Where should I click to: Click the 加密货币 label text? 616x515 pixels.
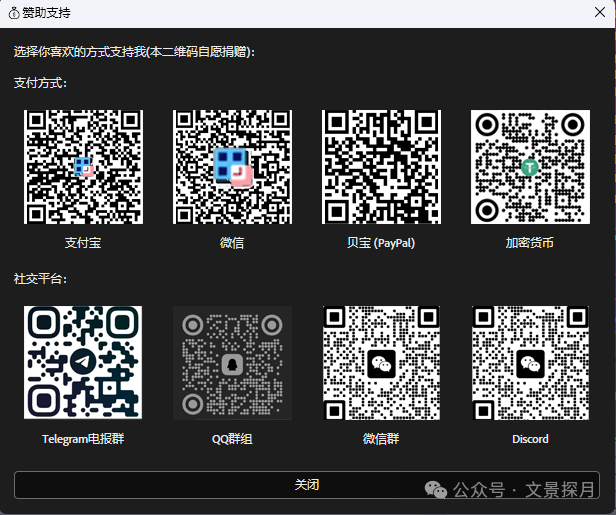(530, 243)
